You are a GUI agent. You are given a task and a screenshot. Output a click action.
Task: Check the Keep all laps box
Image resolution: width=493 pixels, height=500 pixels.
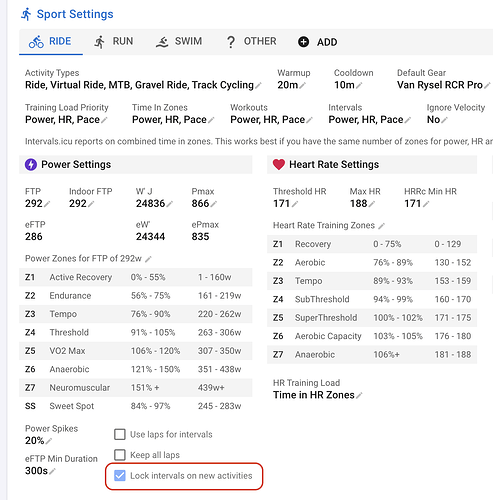pyautogui.click(x=120, y=455)
